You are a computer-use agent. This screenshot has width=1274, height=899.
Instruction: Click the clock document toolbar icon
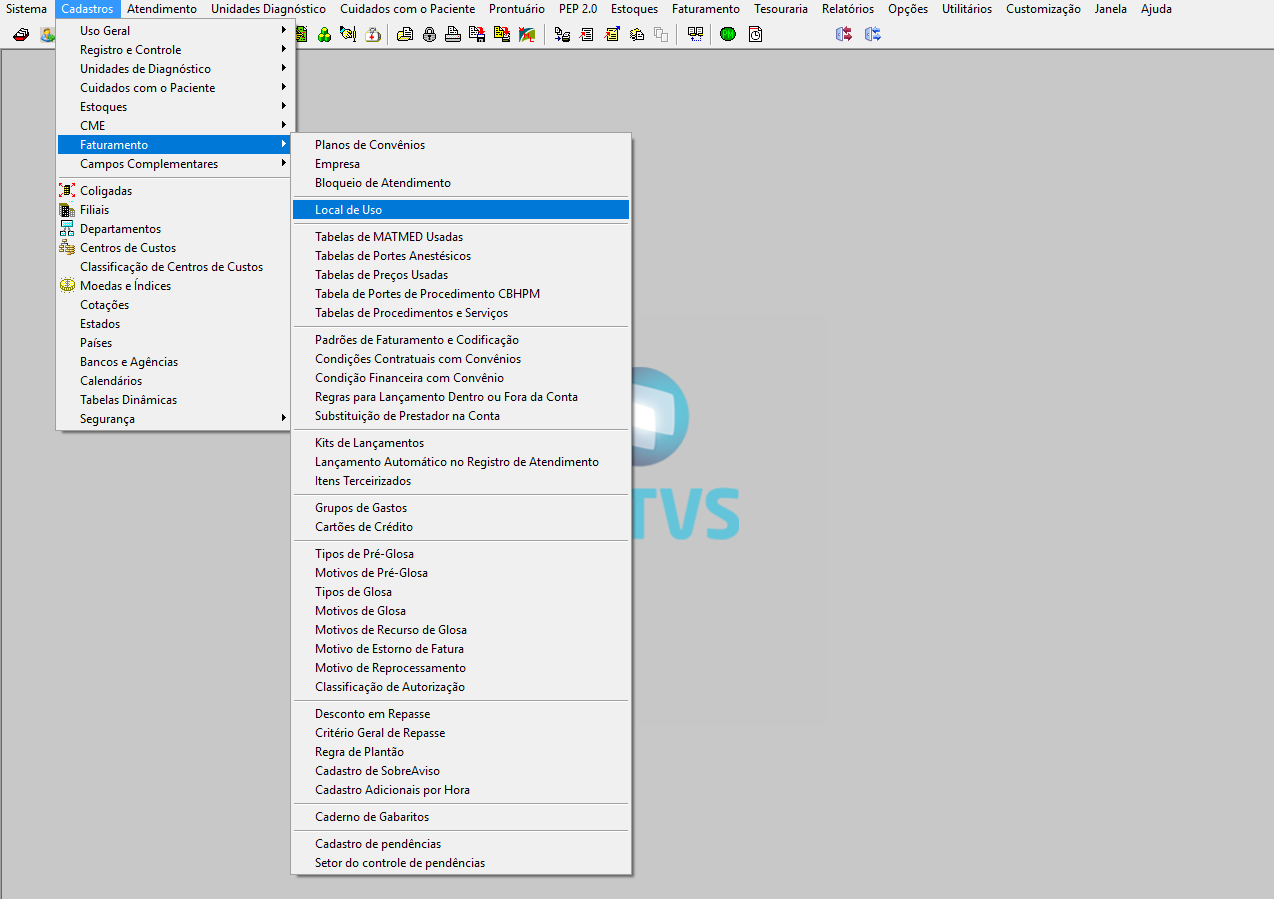coord(755,34)
